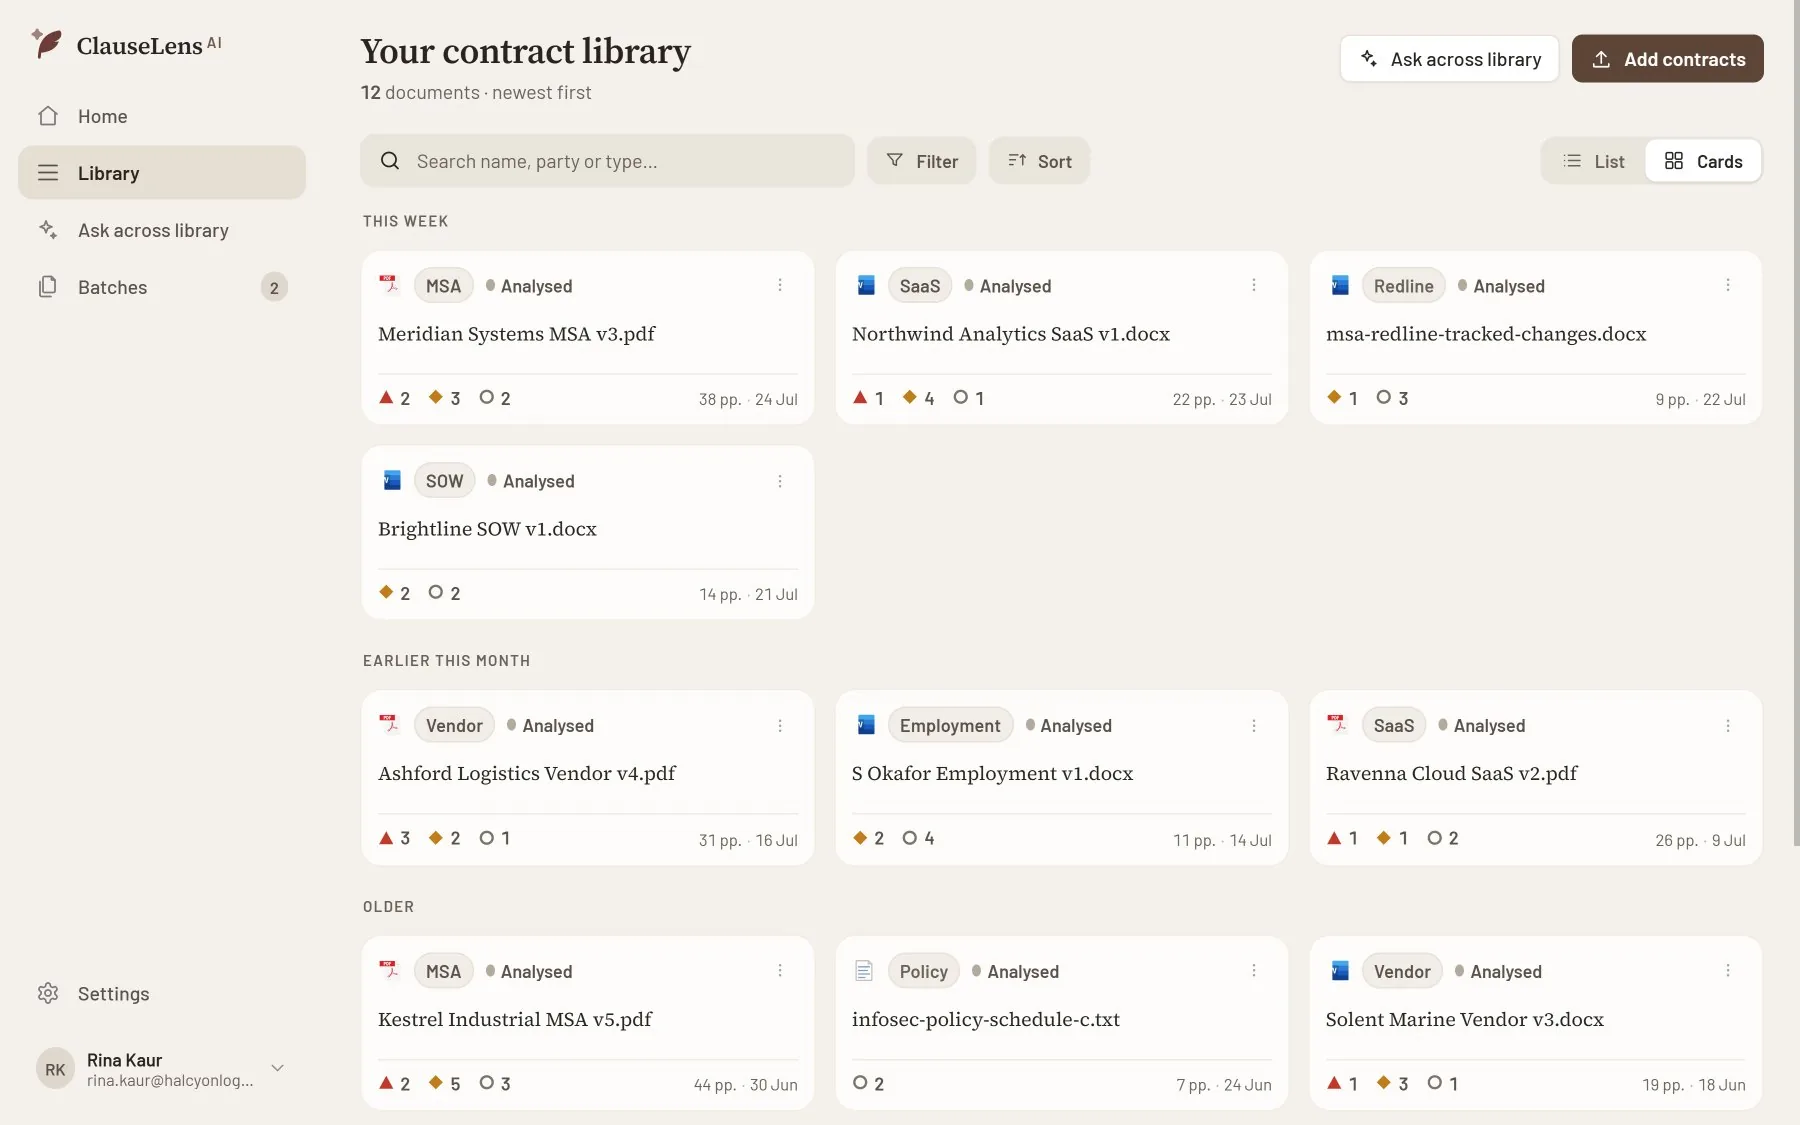Open the Library sidebar item
The height and width of the screenshot is (1125, 1800).
point(162,173)
